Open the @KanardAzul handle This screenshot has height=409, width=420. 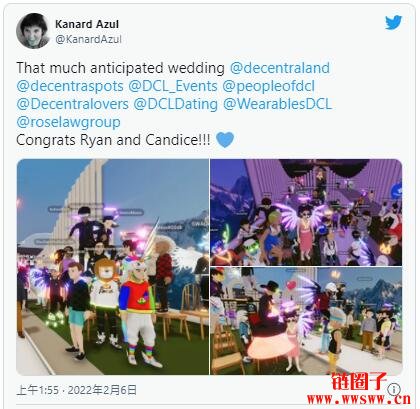point(88,39)
